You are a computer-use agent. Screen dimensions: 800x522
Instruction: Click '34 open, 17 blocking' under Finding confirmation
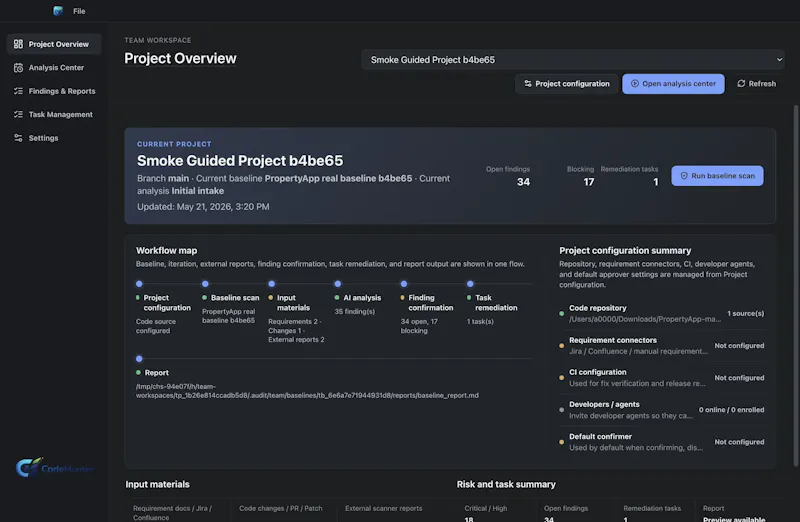tap(419, 326)
